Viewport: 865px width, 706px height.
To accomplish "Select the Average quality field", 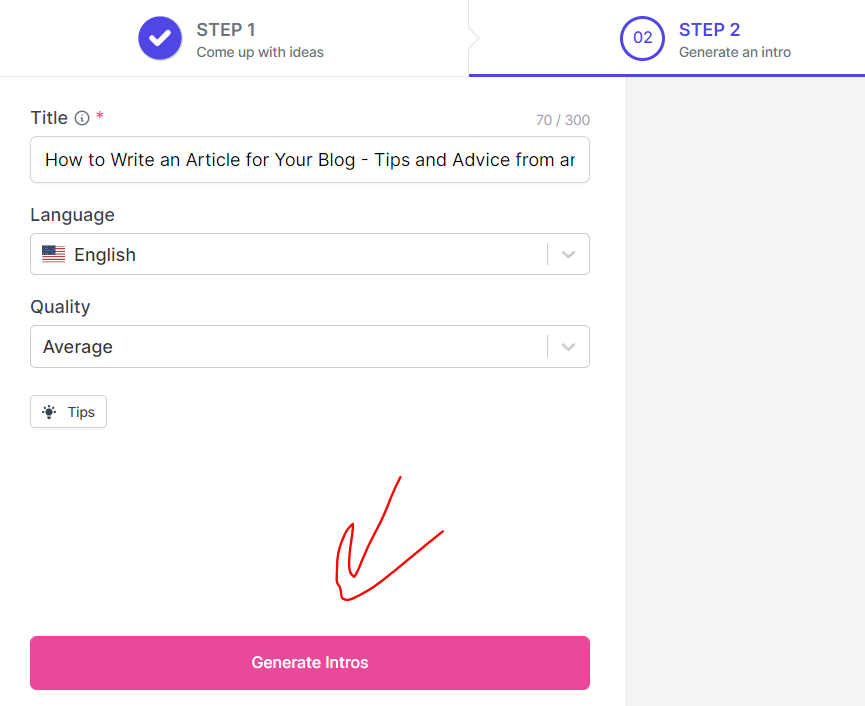I will pos(310,346).
